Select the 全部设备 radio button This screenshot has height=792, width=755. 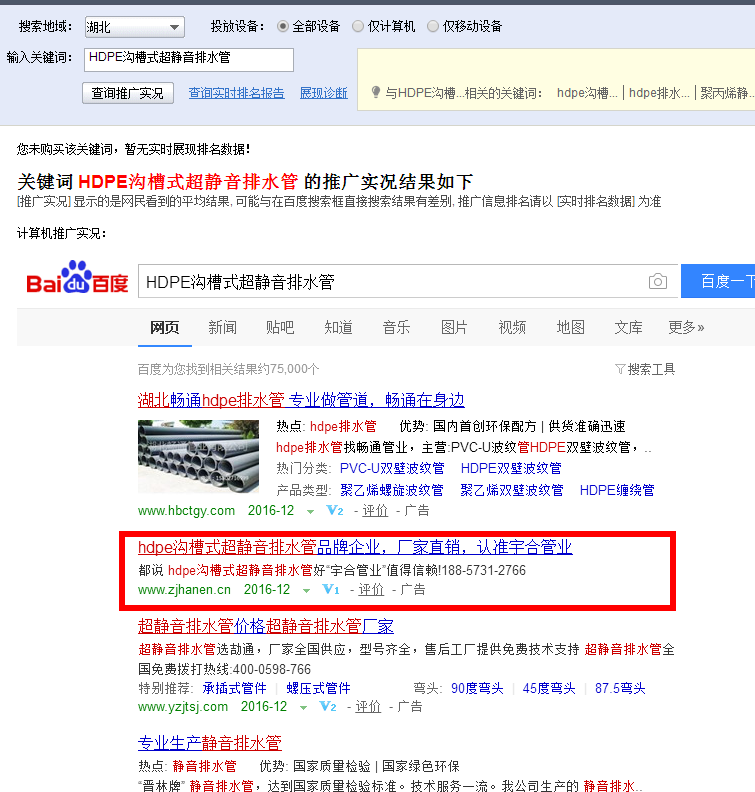point(283,26)
